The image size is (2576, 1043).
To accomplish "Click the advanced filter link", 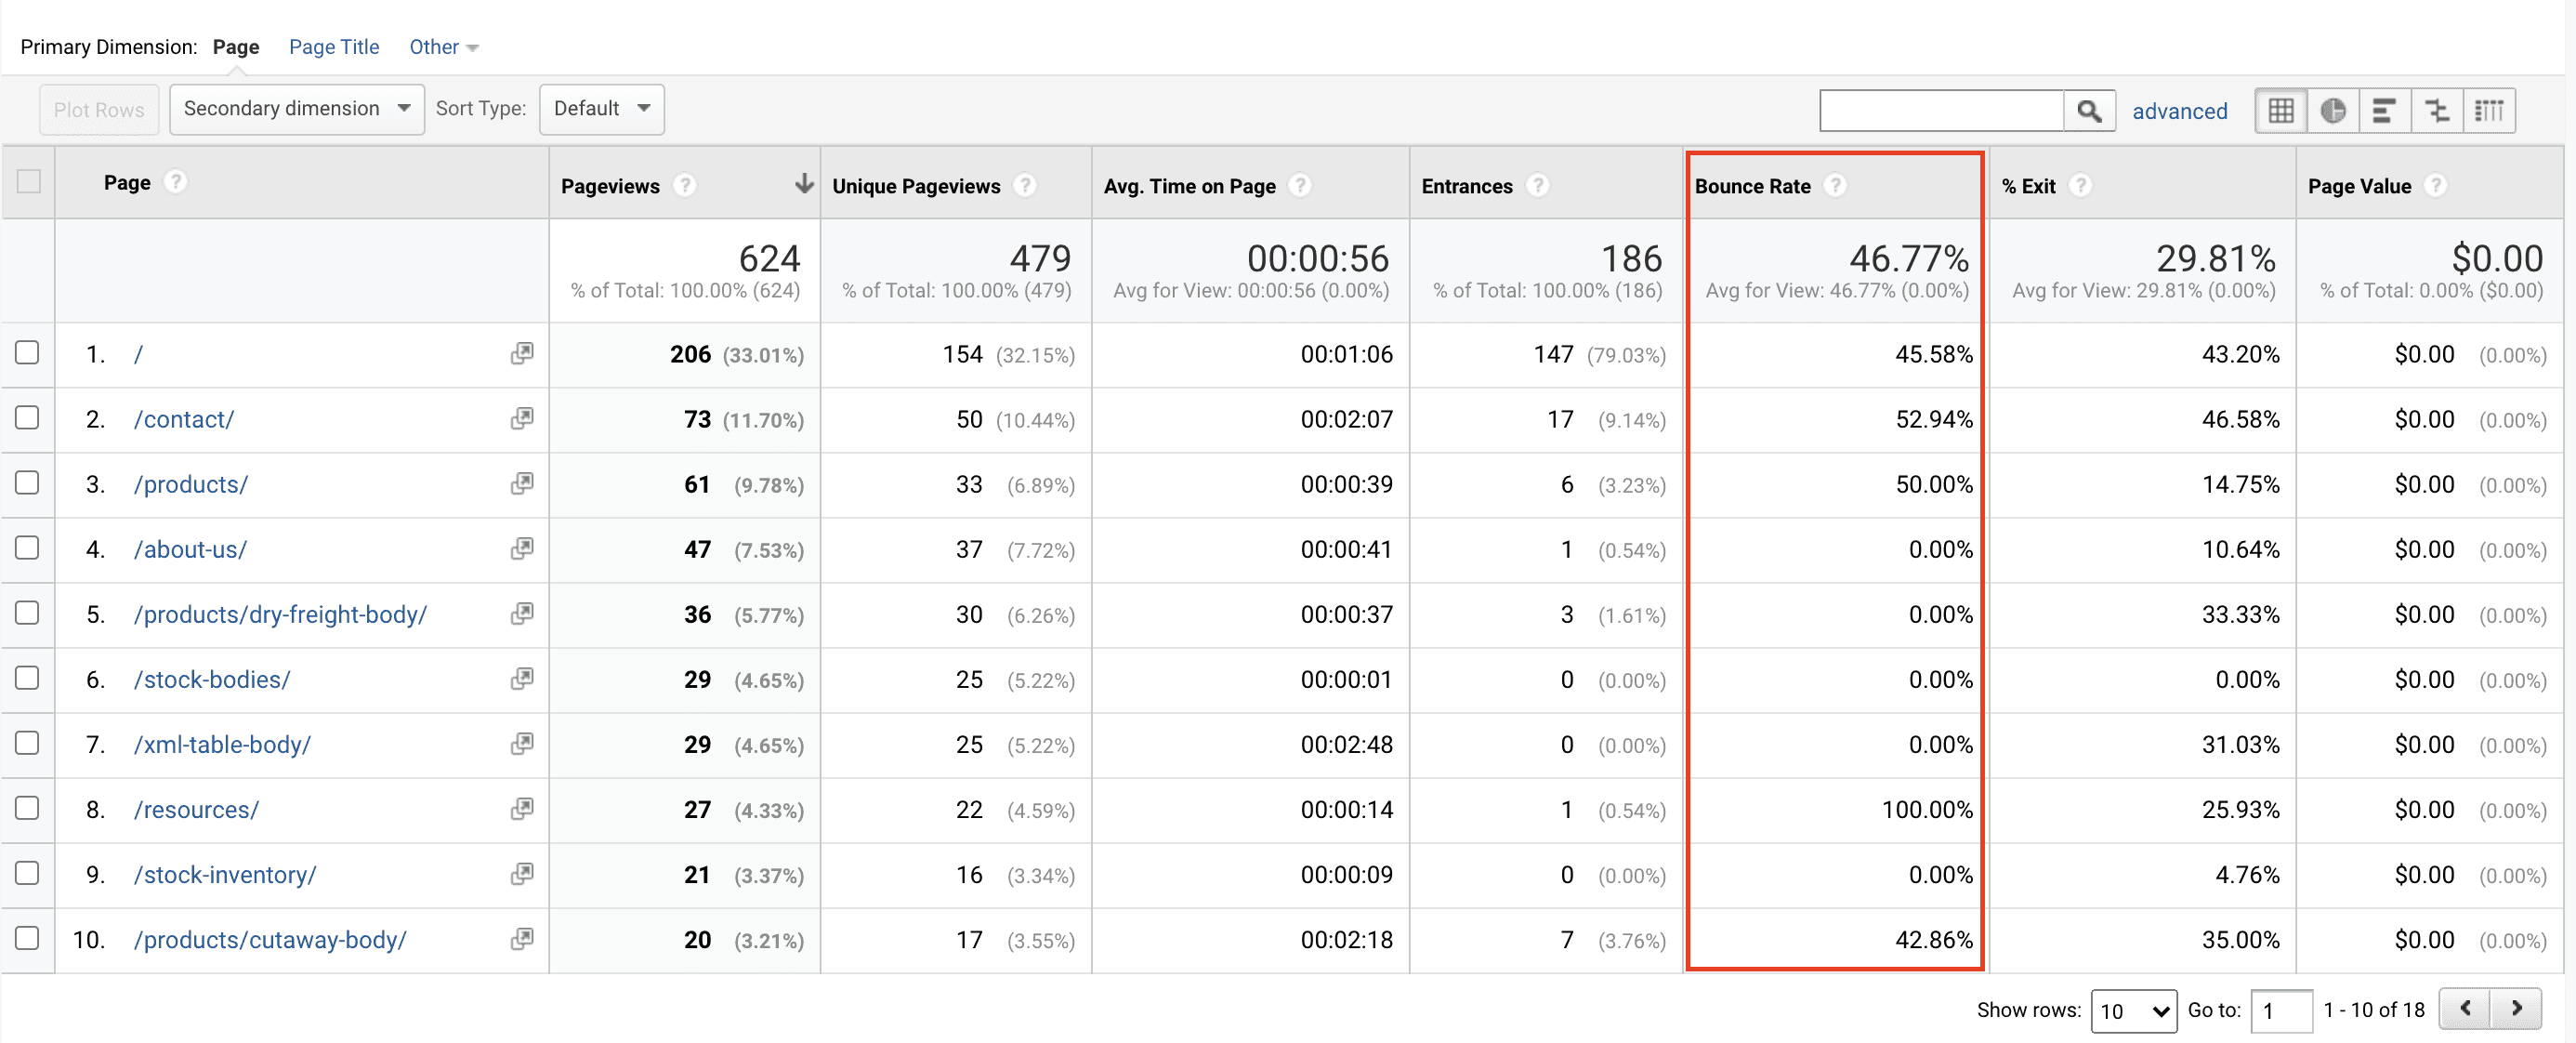I will click(2180, 111).
